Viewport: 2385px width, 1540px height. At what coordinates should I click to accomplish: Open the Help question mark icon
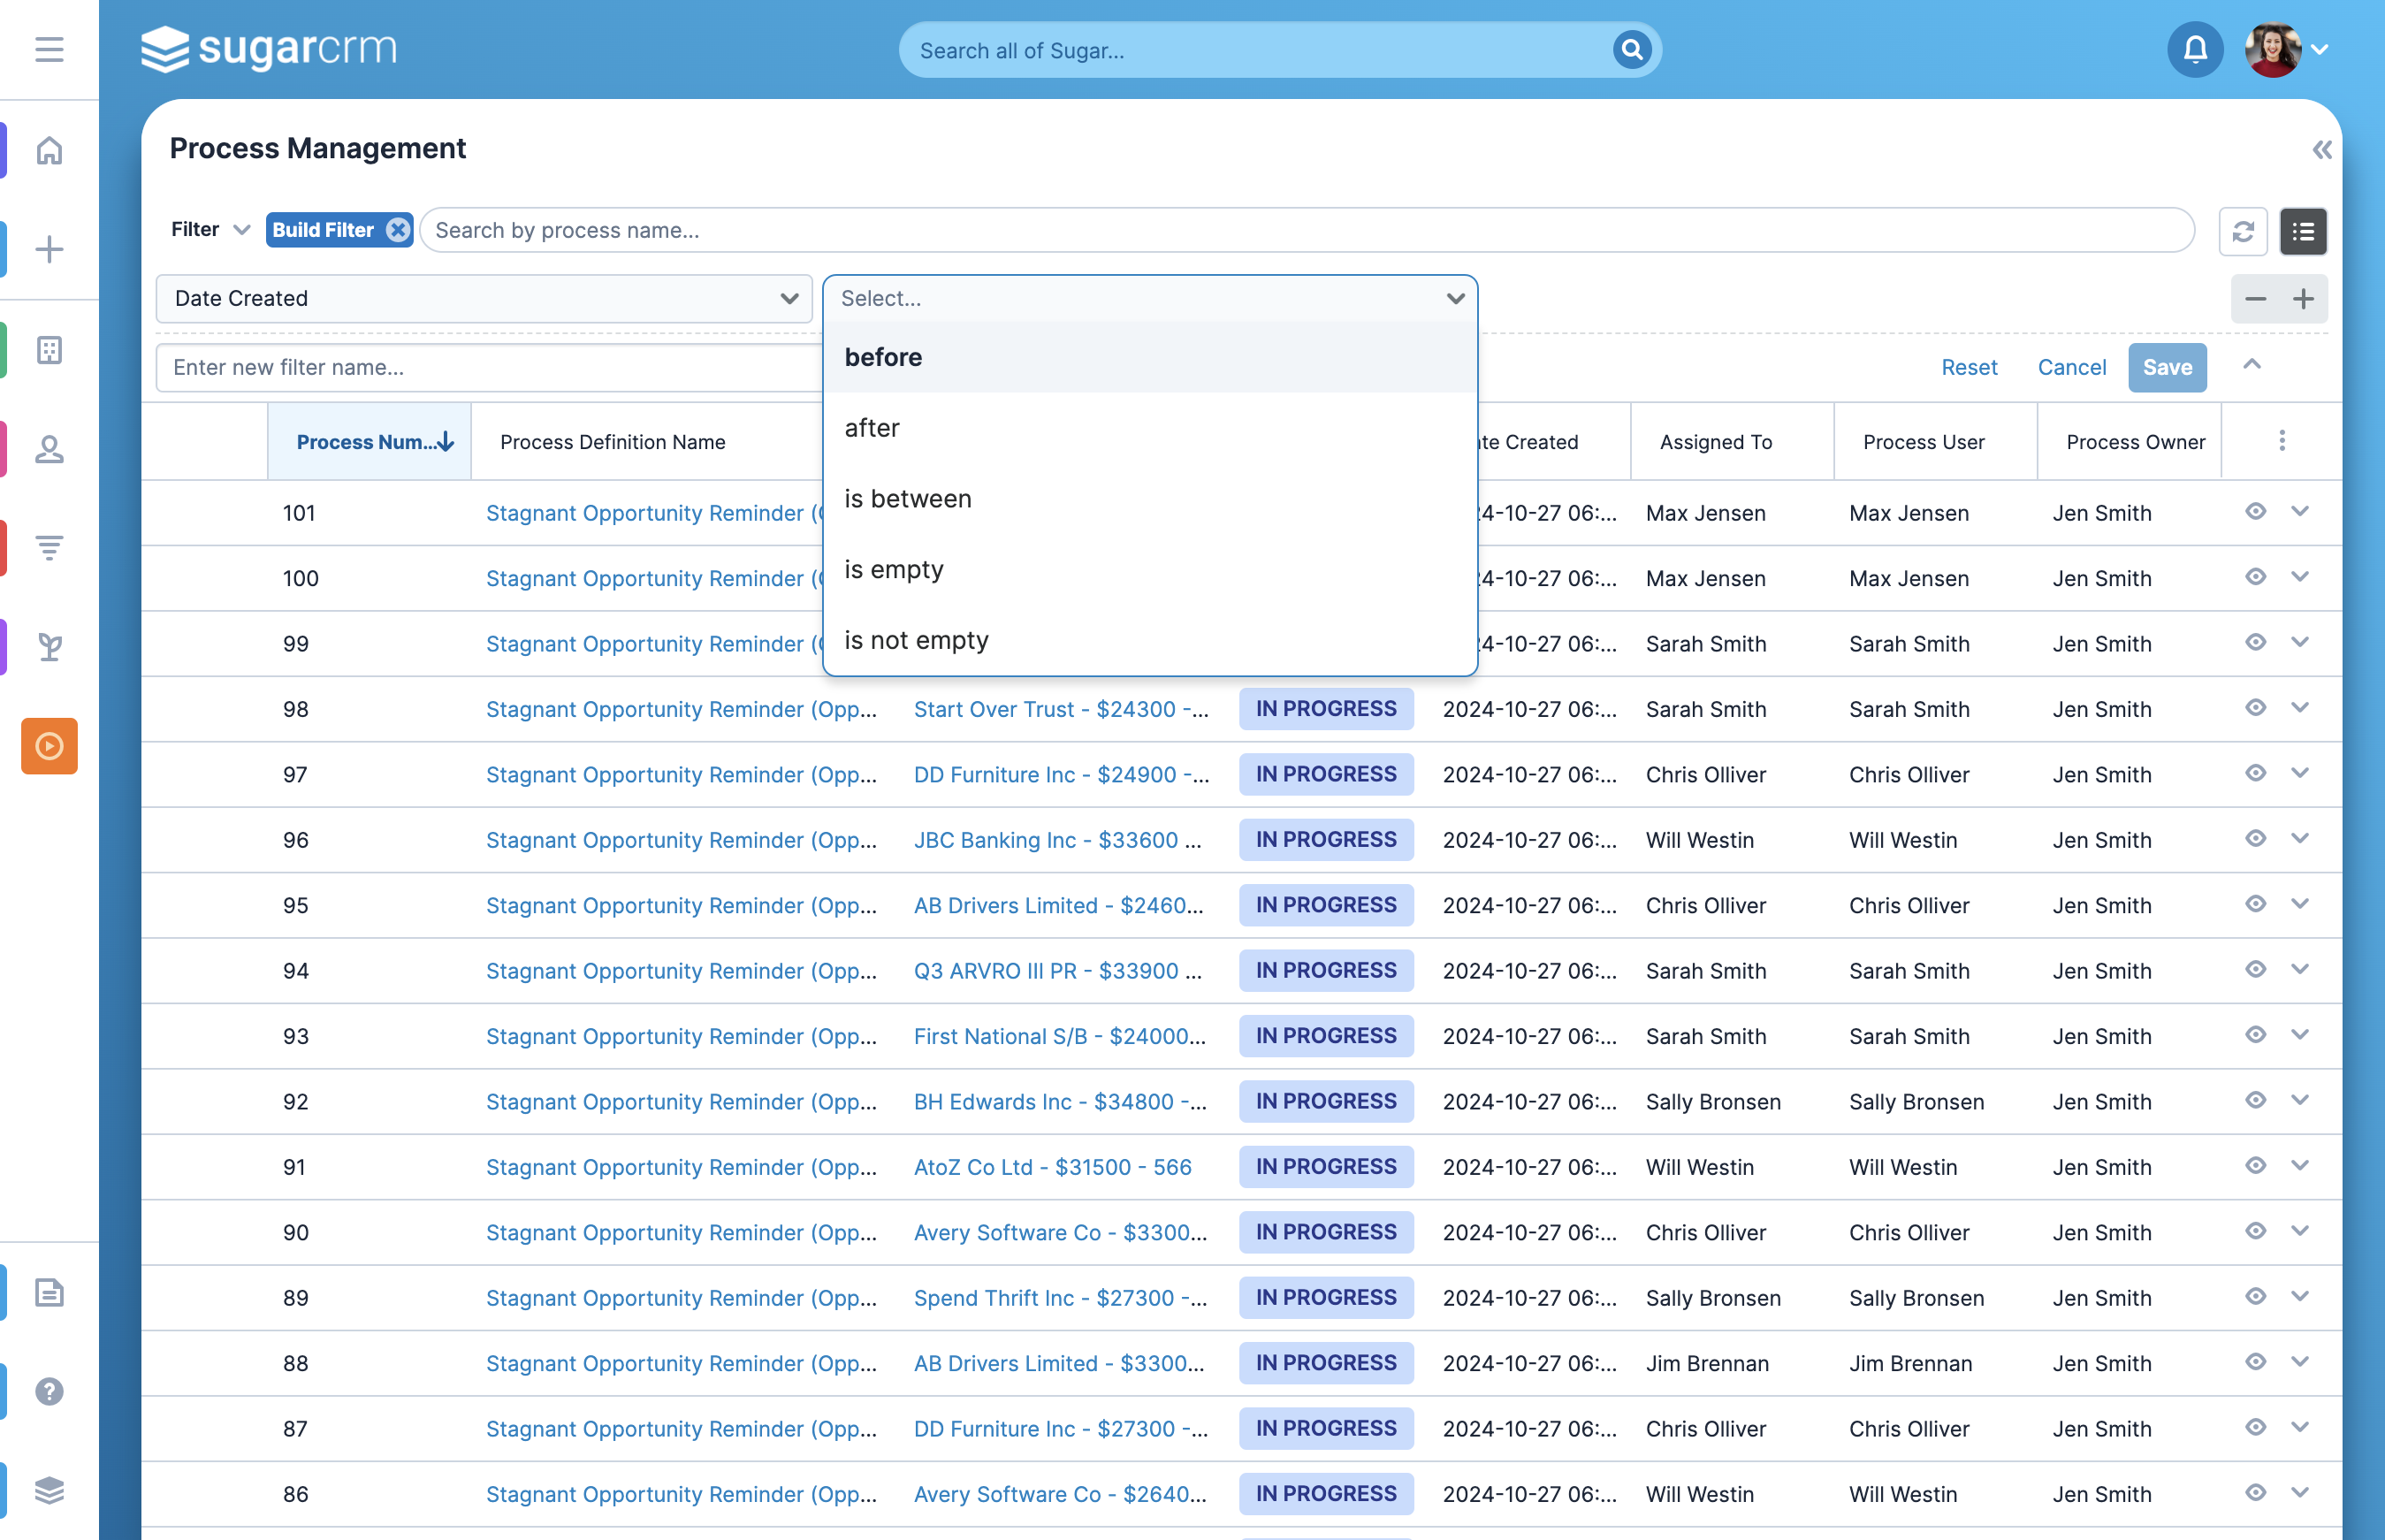(x=49, y=1391)
